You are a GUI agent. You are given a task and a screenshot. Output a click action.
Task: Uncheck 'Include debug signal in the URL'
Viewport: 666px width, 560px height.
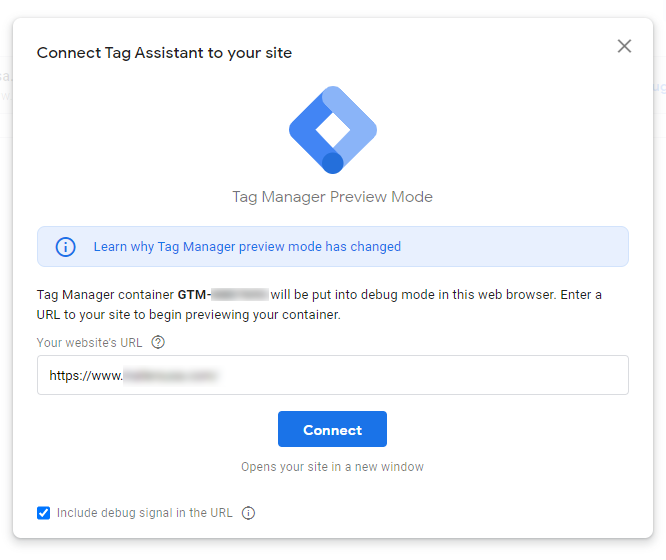point(43,513)
